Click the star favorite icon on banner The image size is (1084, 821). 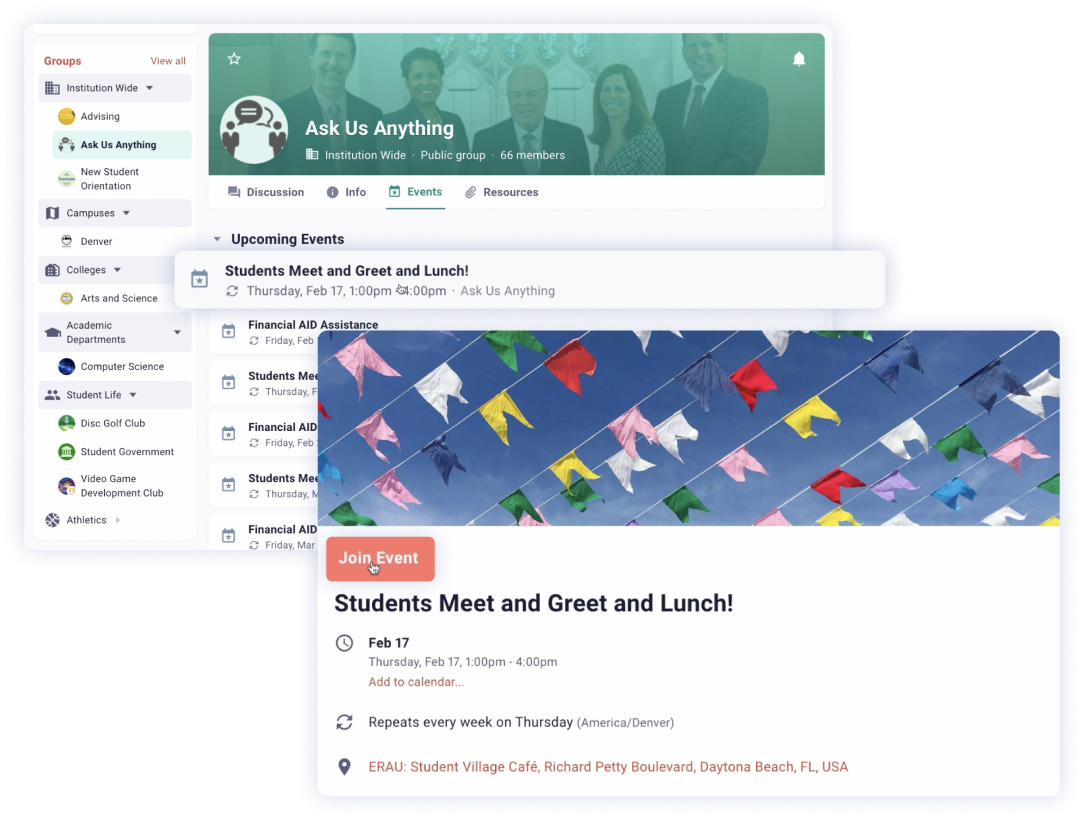234,59
